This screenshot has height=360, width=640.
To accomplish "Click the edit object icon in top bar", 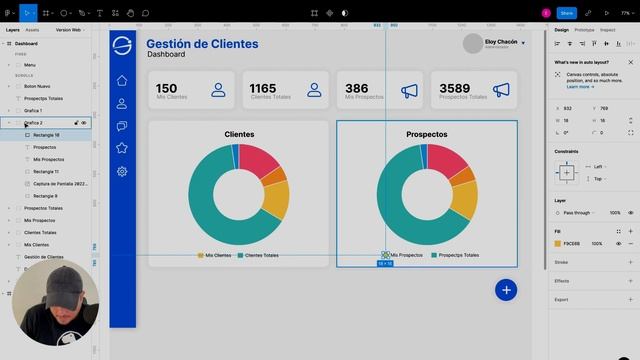I will click(314, 13).
